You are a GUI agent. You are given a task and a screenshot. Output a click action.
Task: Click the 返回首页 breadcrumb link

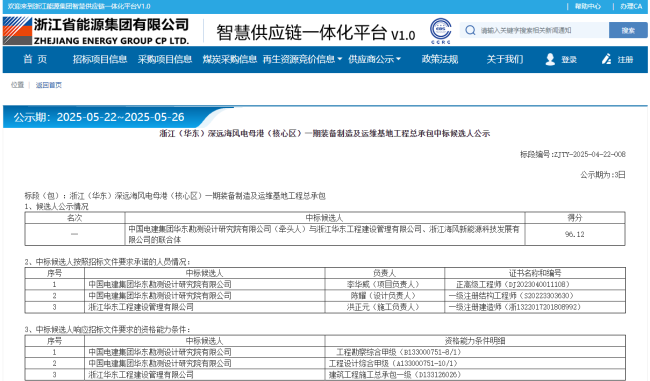[x=49, y=85]
